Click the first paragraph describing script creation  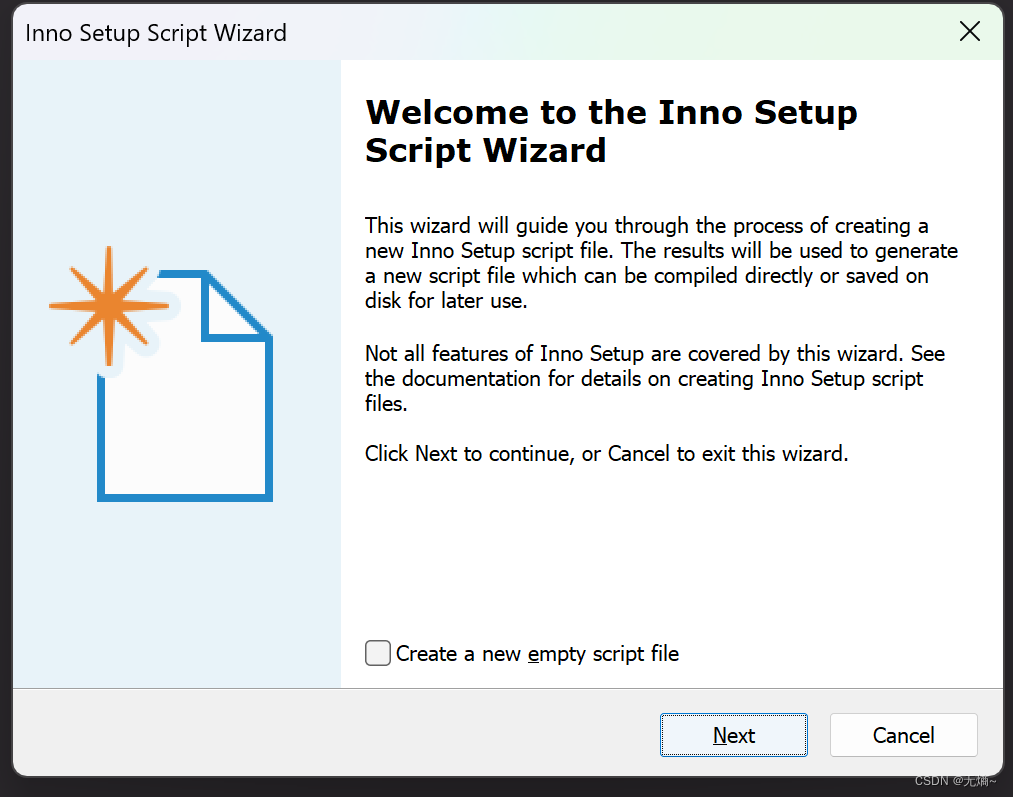(x=660, y=262)
